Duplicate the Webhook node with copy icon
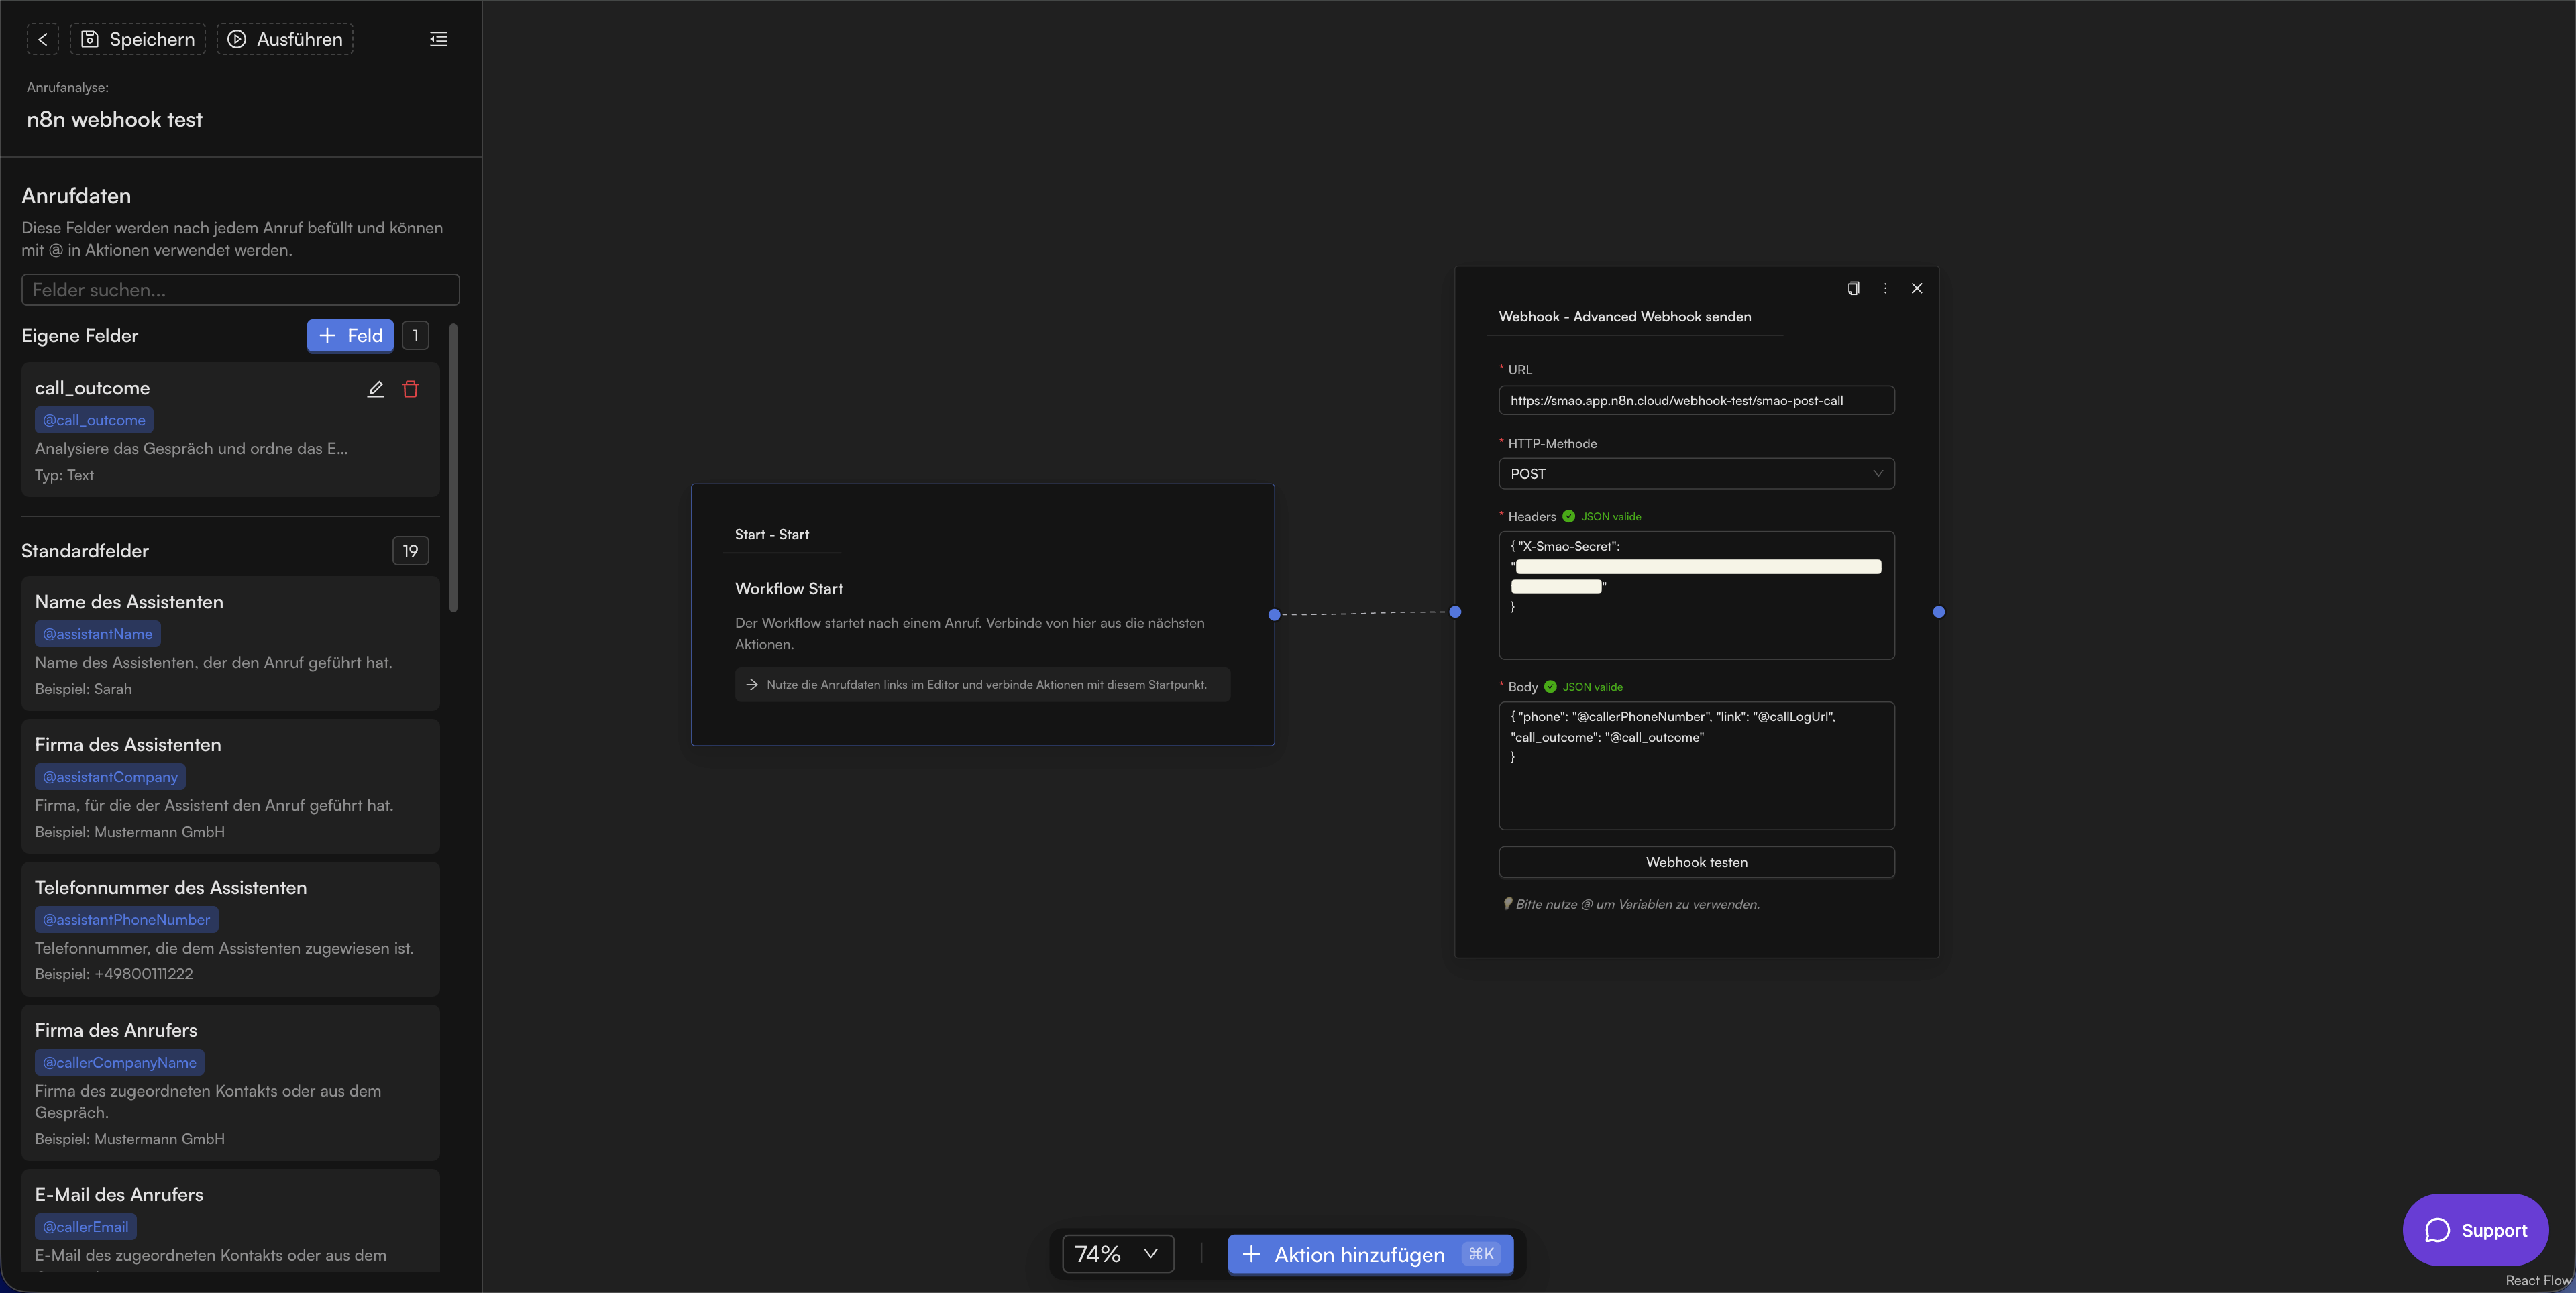Viewport: 2576px width, 1293px height. click(1853, 288)
